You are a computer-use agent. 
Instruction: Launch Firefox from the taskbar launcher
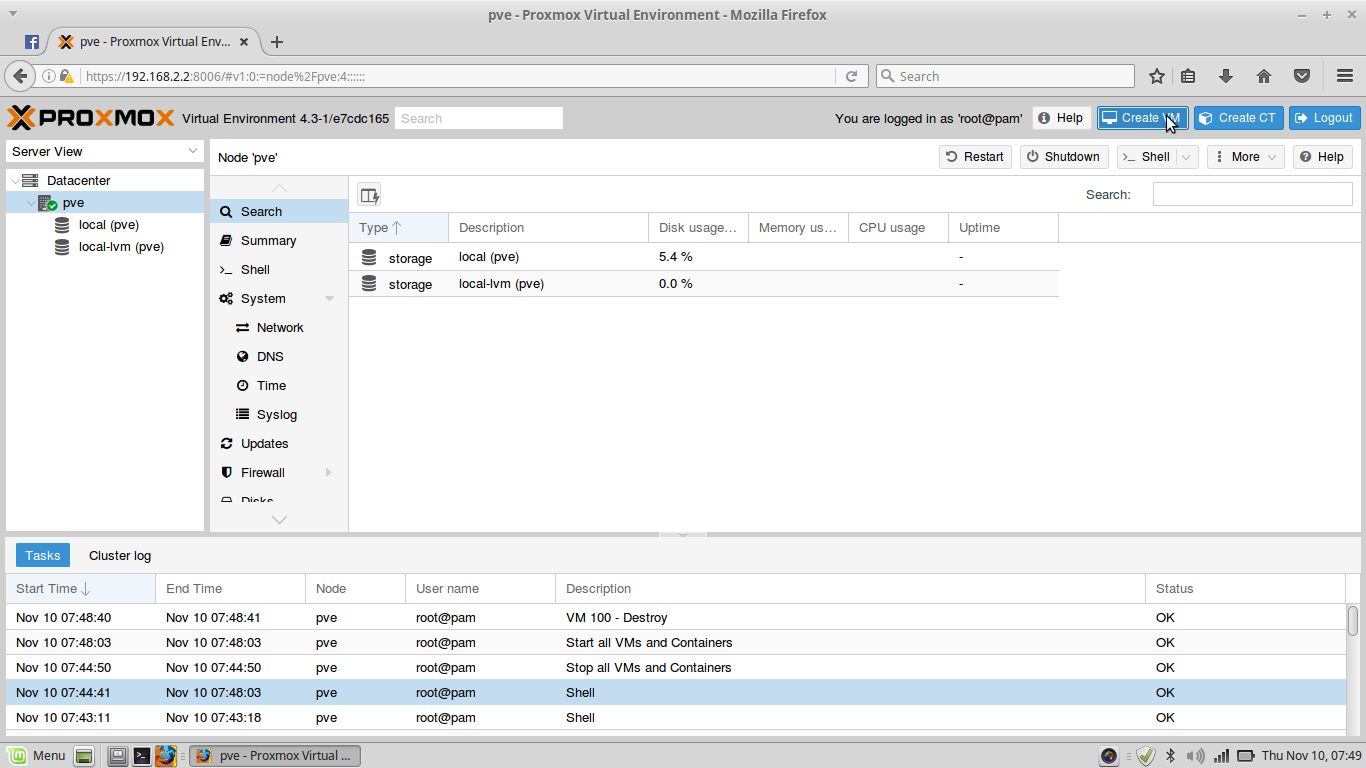point(166,756)
